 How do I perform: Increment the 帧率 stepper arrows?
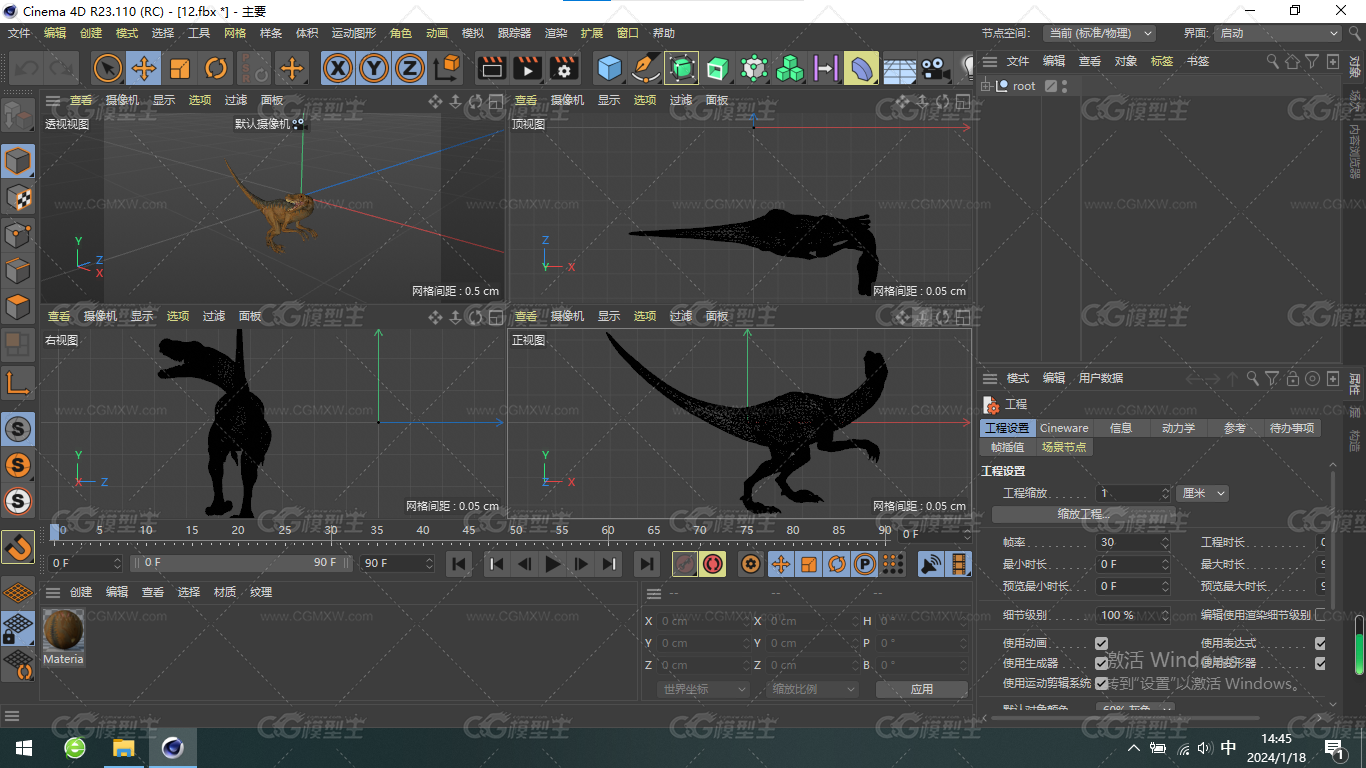[x=1165, y=542]
